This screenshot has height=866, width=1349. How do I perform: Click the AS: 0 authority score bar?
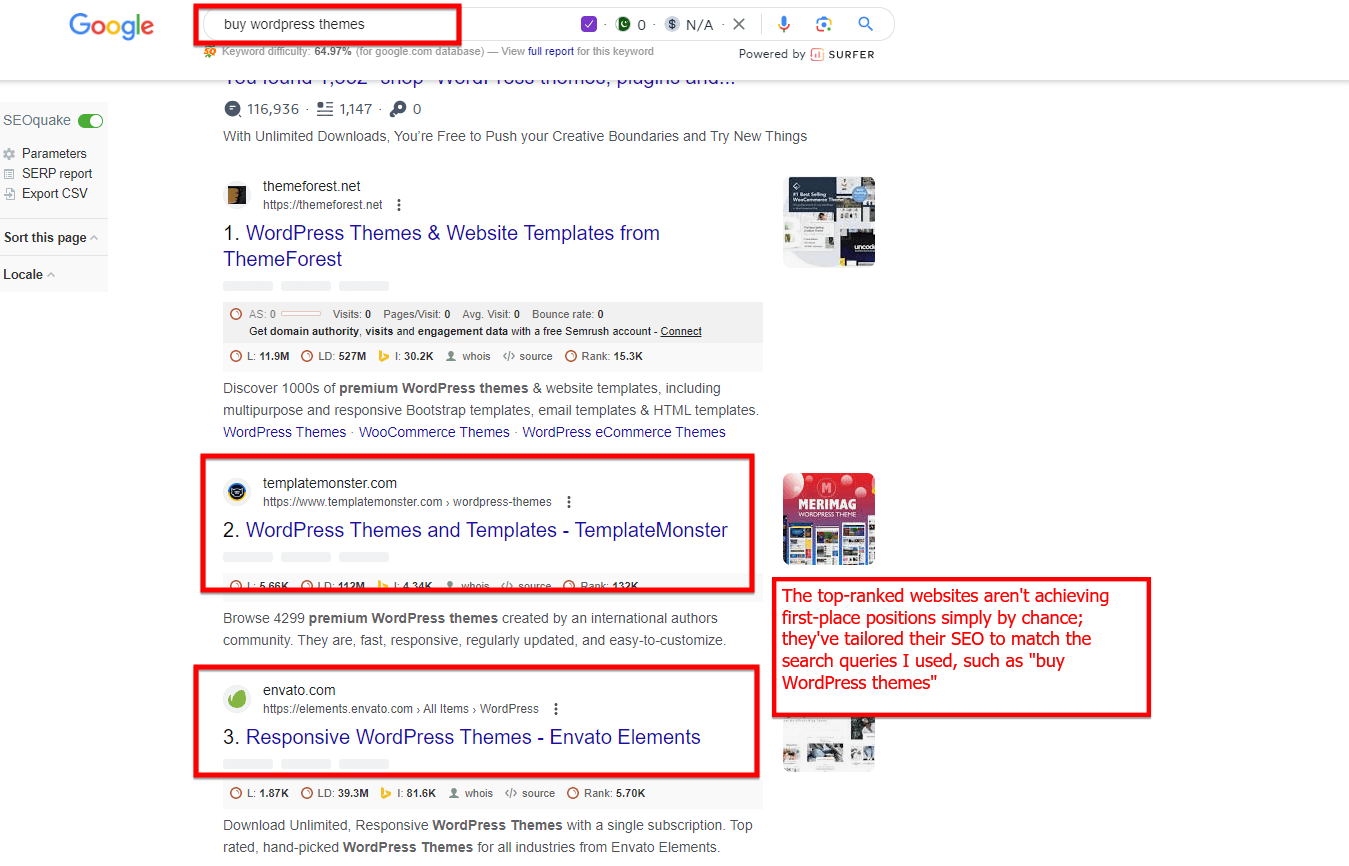click(x=300, y=314)
